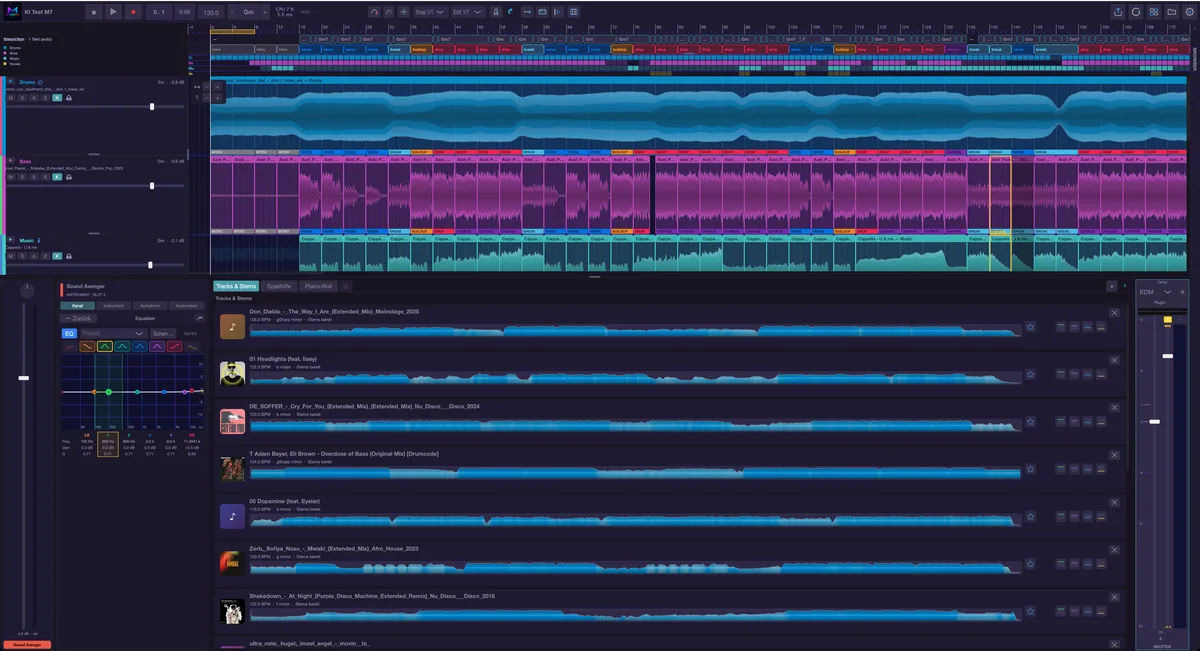Switch to the Automation tab
Viewport: 1200px width, 651px height.
point(186,306)
